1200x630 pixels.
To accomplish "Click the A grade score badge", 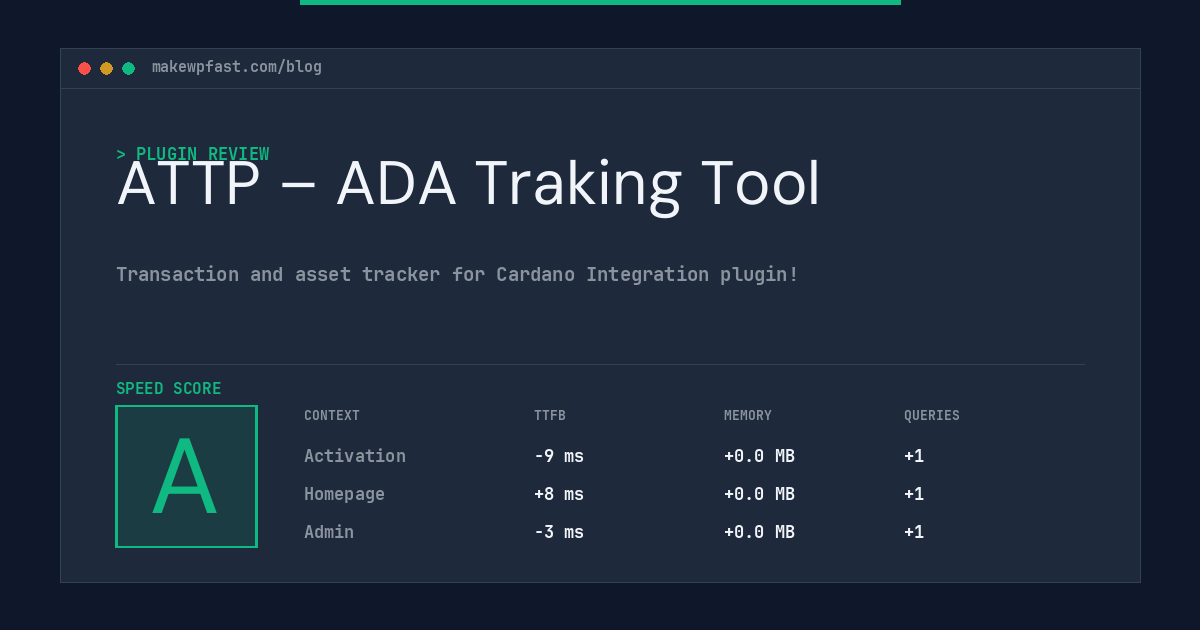I will click(x=186, y=476).
